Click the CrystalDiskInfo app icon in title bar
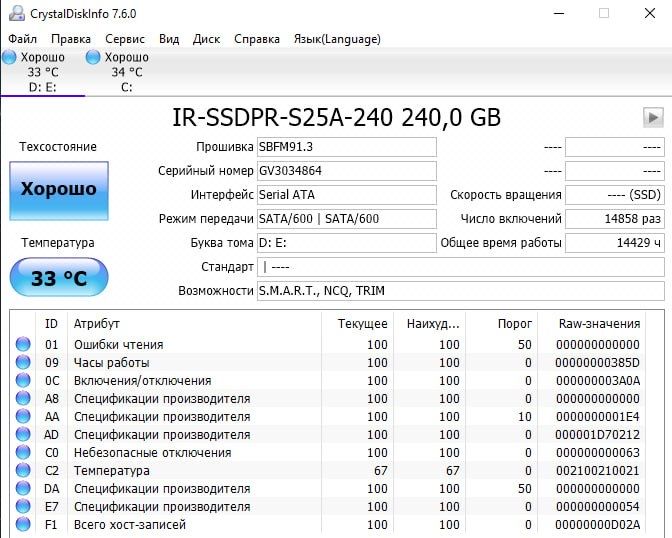This screenshot has width=672, height=538. point(17,13)
